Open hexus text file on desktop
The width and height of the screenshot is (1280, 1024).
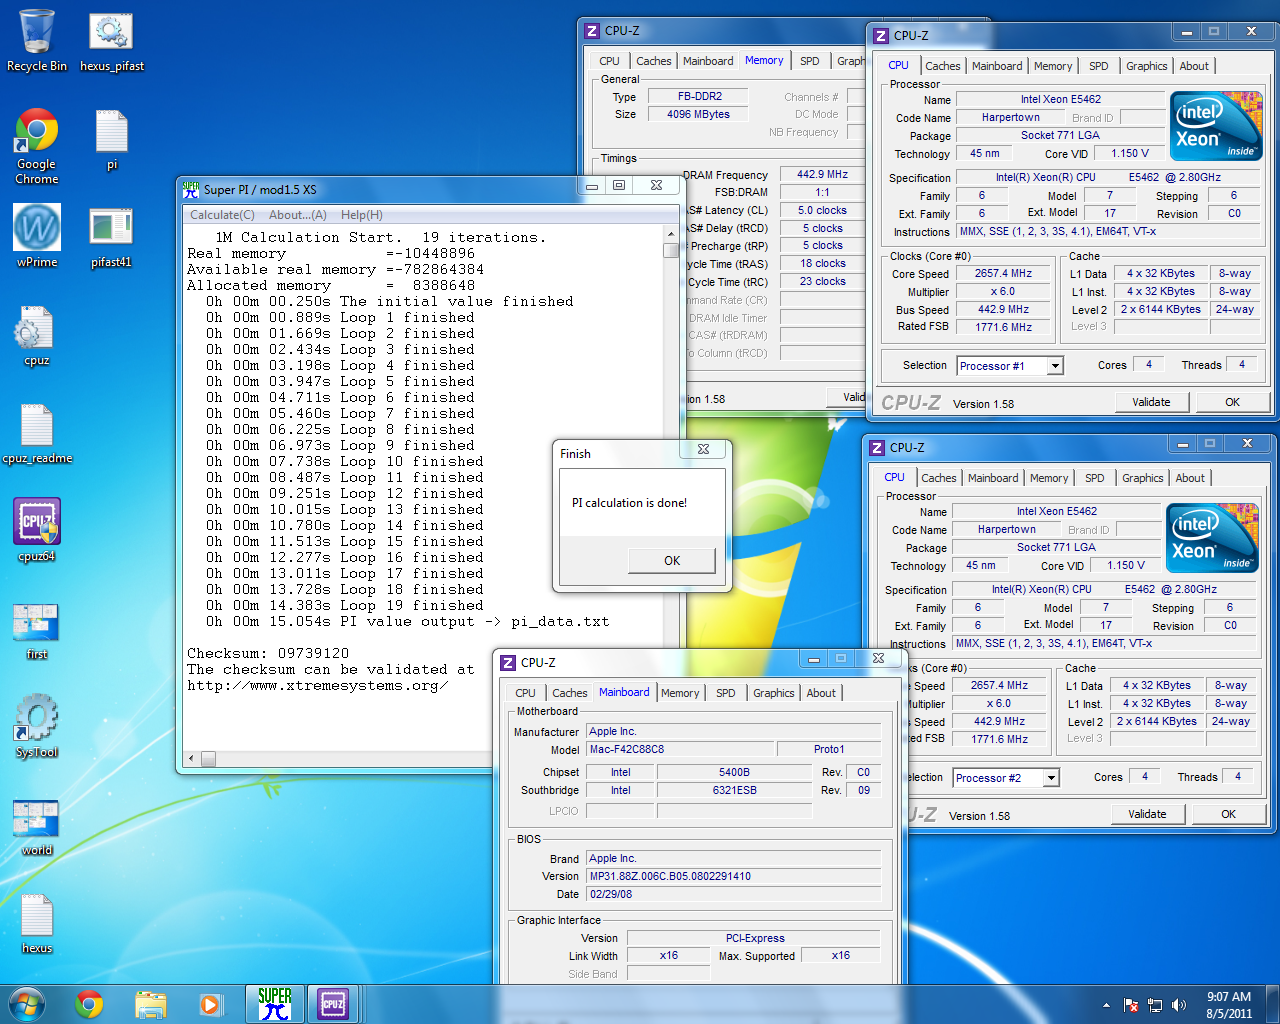click(37, 922)
